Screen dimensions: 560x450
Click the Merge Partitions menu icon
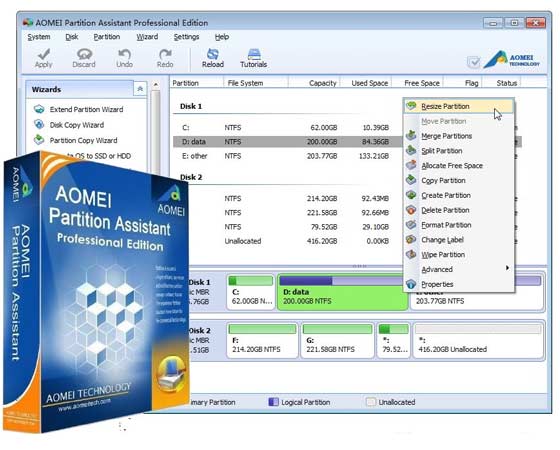point(411,135)
